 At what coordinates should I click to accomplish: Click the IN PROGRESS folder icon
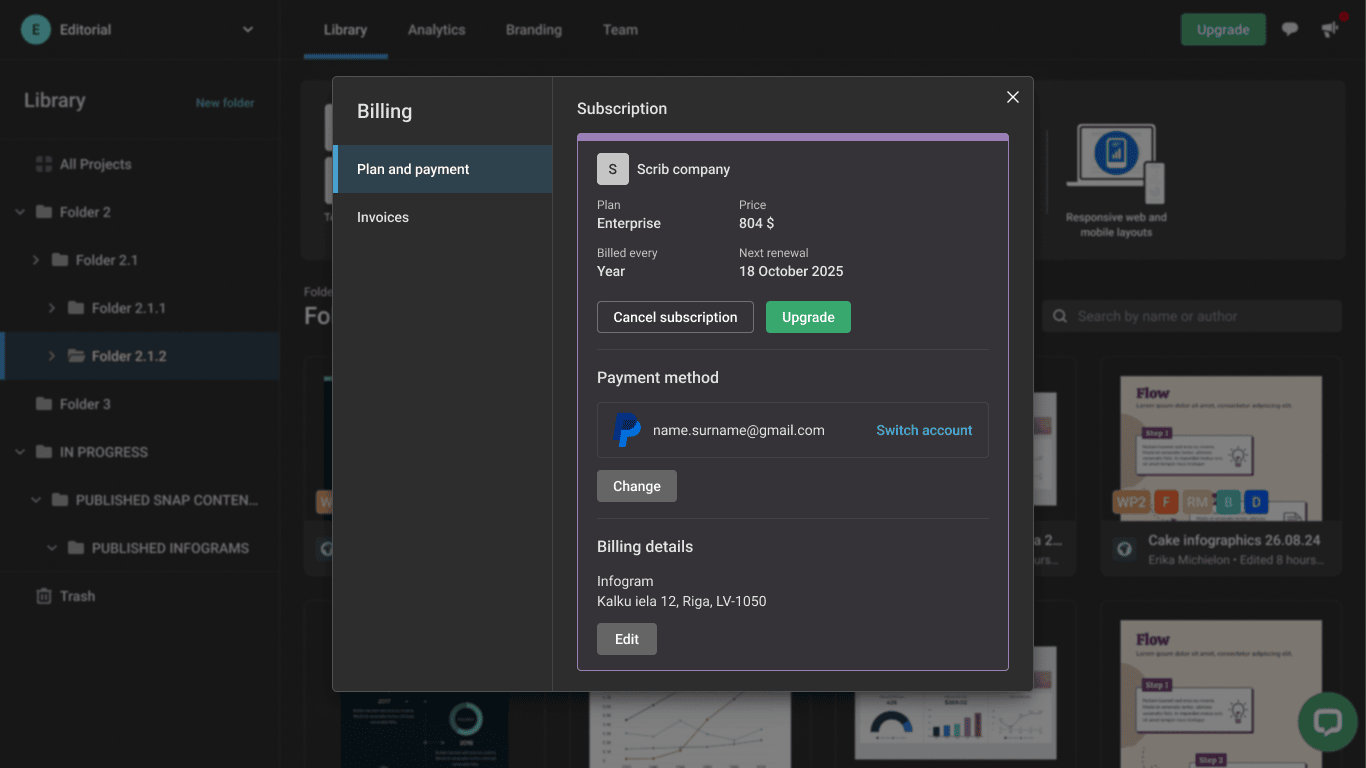[44, 452]
